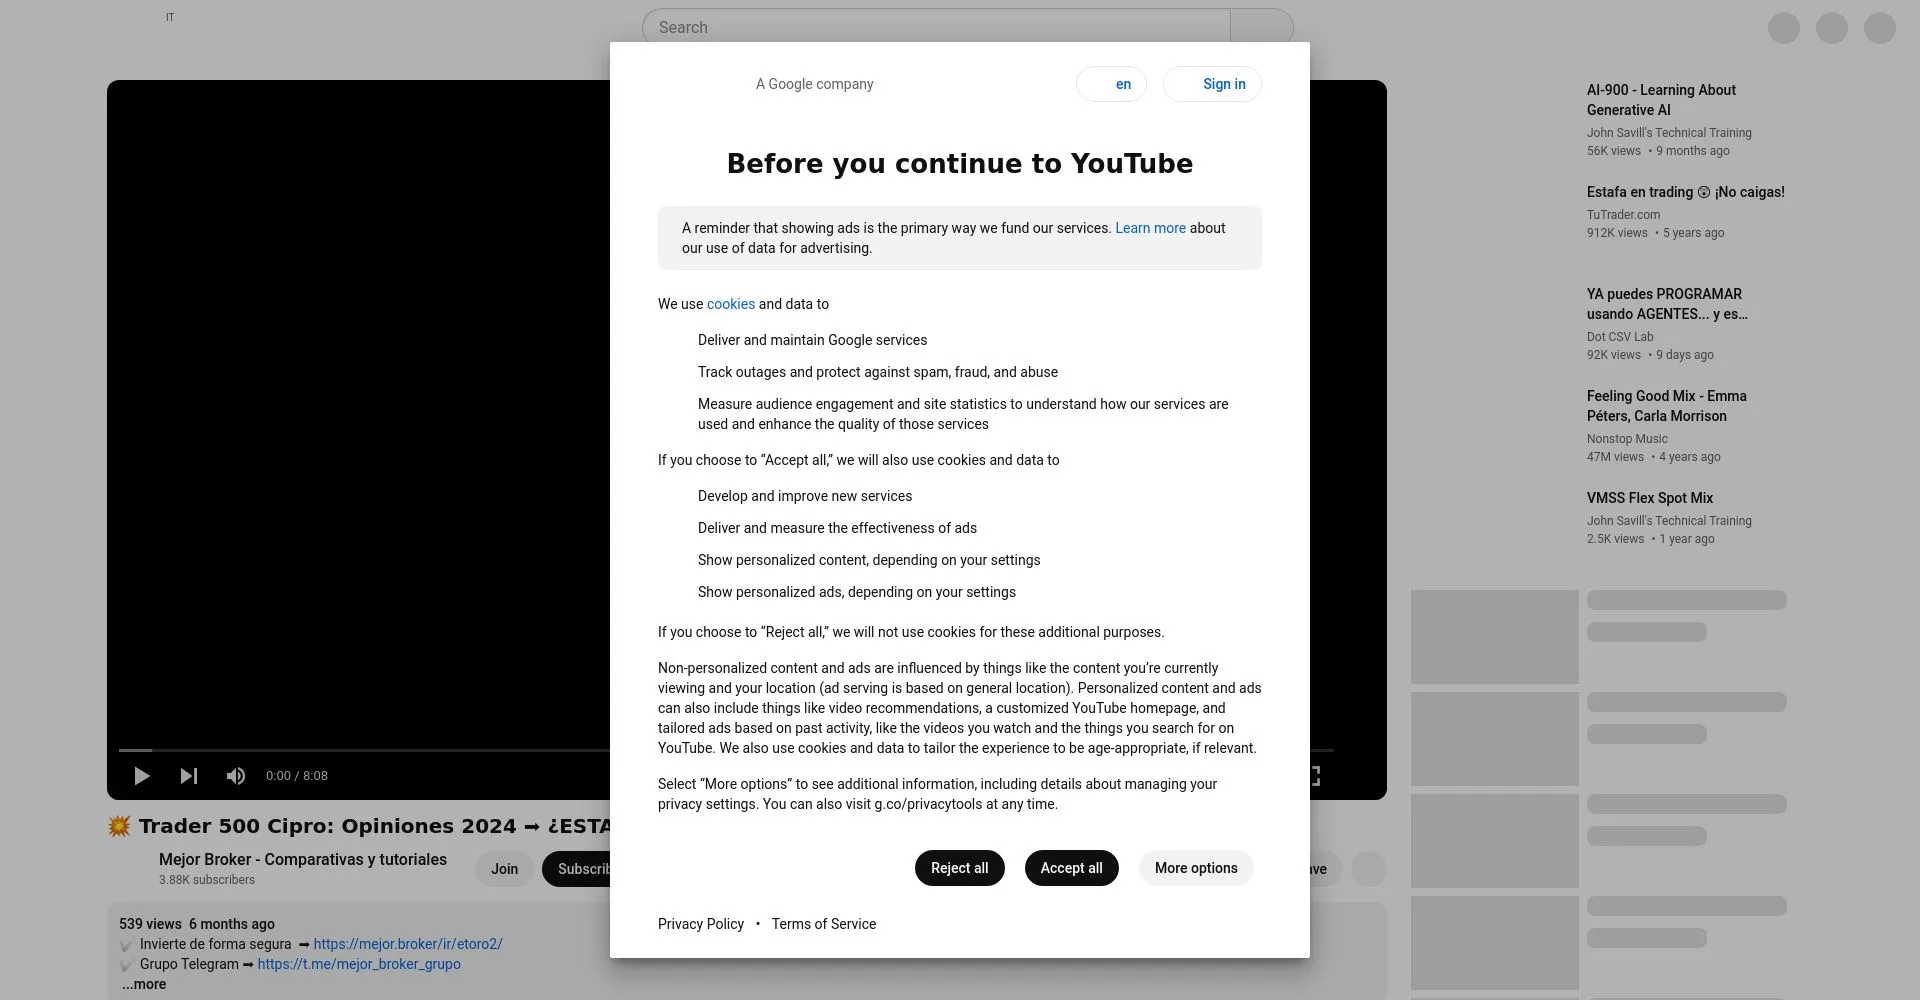Open the cookies link

point(731,304)
